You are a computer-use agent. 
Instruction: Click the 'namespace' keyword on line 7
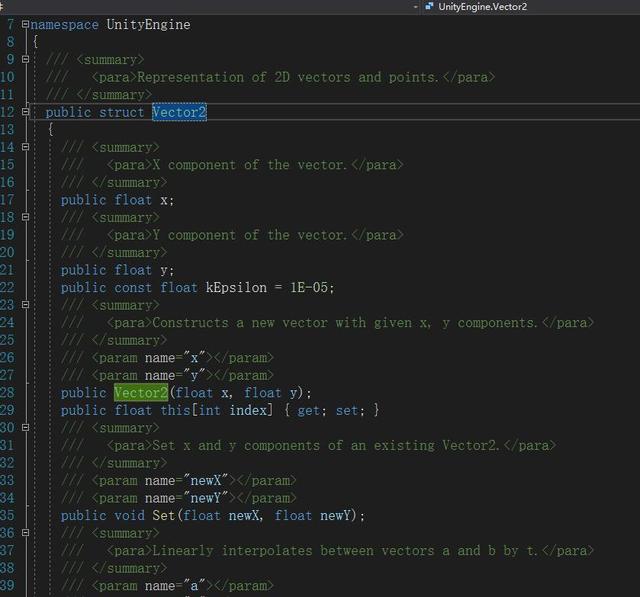click(x=64, y=24)
